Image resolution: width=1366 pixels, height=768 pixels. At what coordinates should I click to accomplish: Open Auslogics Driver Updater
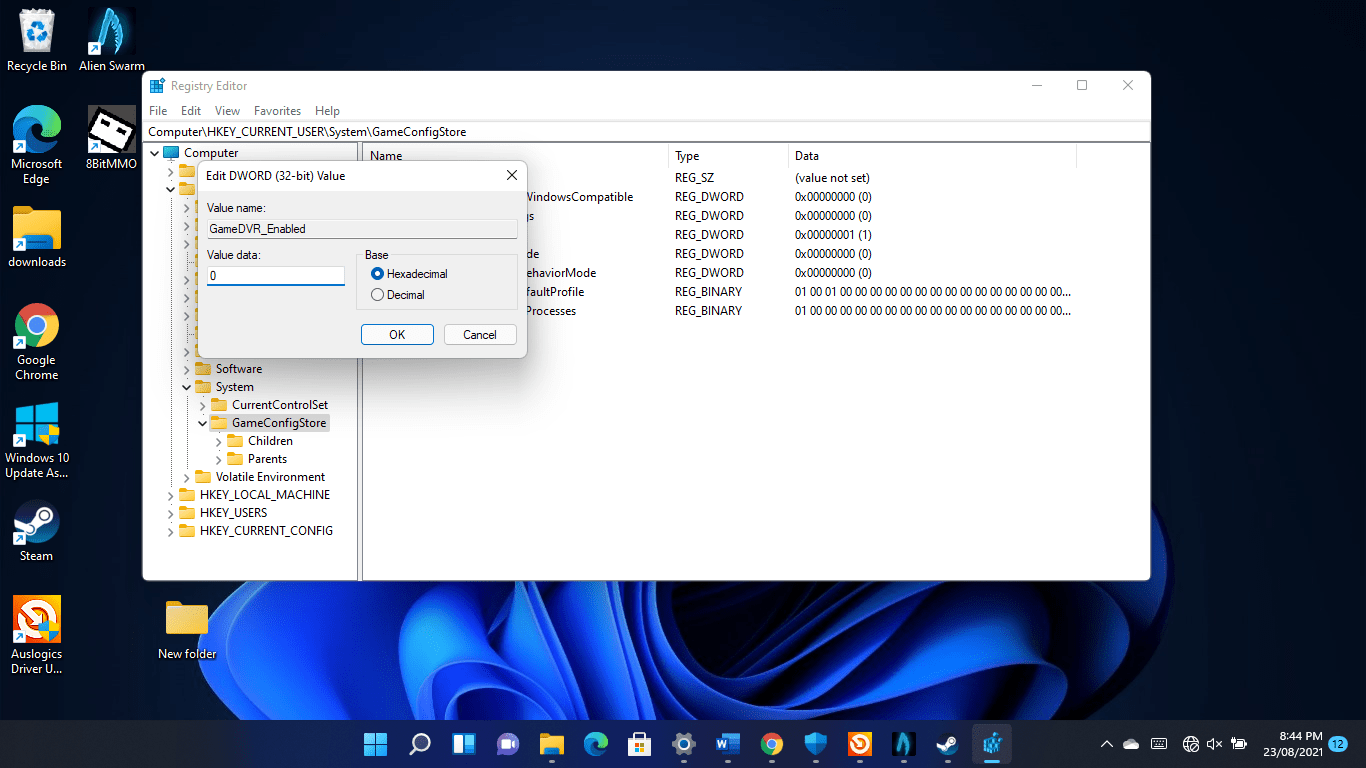36,620
